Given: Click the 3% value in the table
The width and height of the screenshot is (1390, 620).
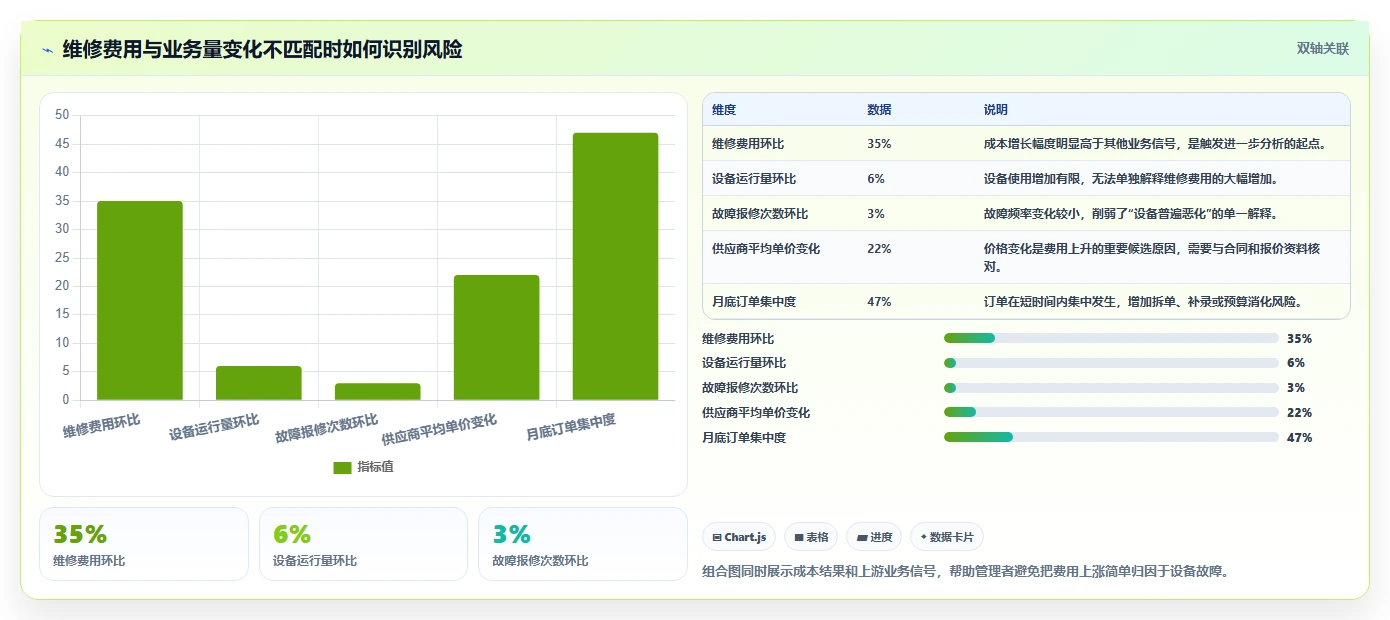Looking at the screenshot, I should pyautogui.click(x=876, y=214).
